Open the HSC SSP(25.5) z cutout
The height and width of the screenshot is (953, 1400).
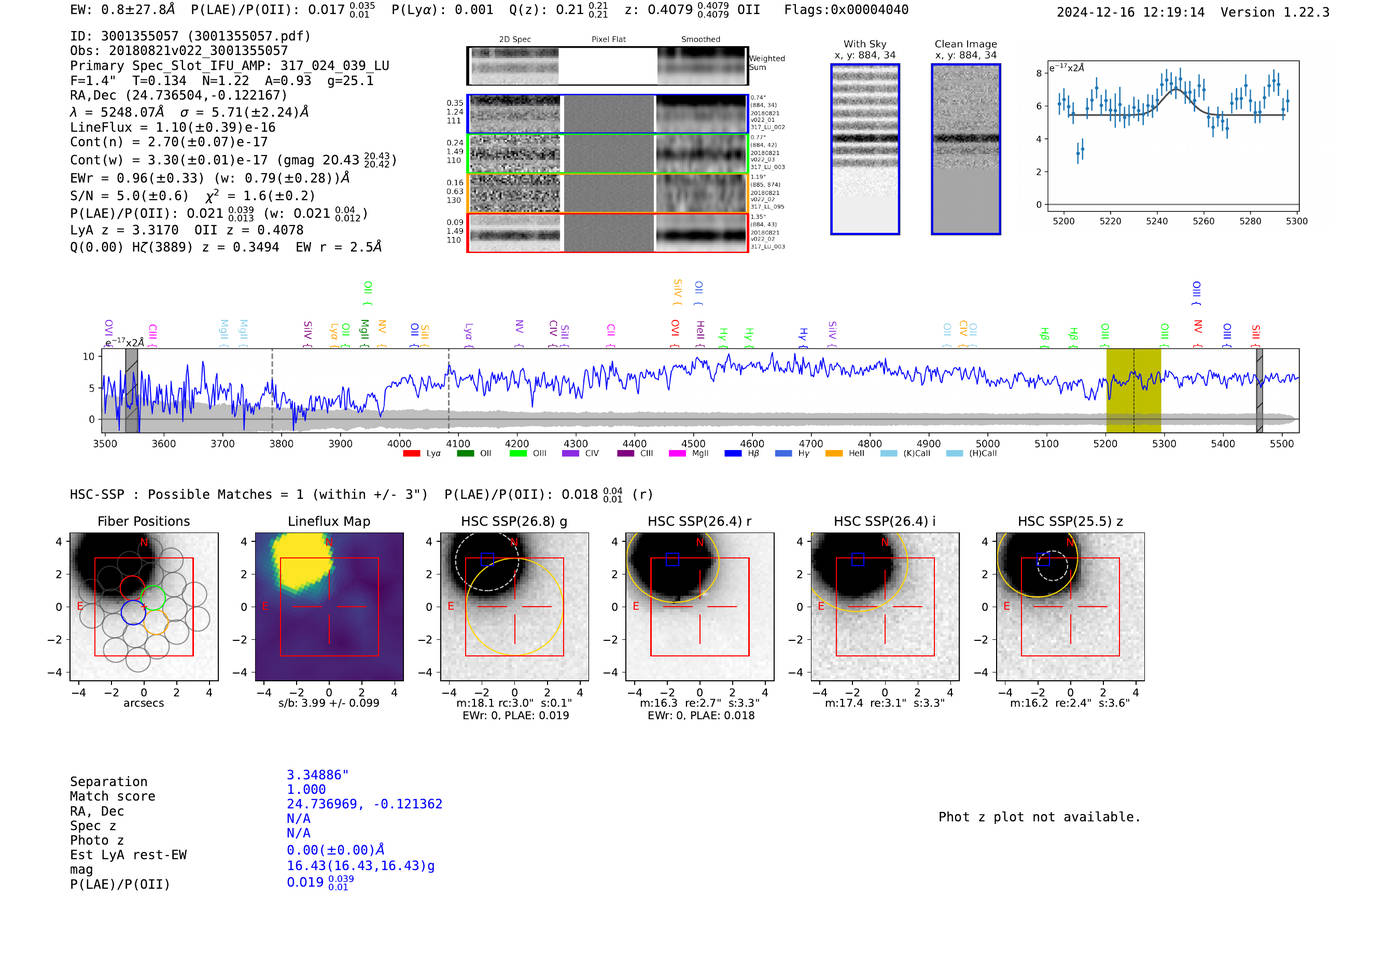[1070, 607]
